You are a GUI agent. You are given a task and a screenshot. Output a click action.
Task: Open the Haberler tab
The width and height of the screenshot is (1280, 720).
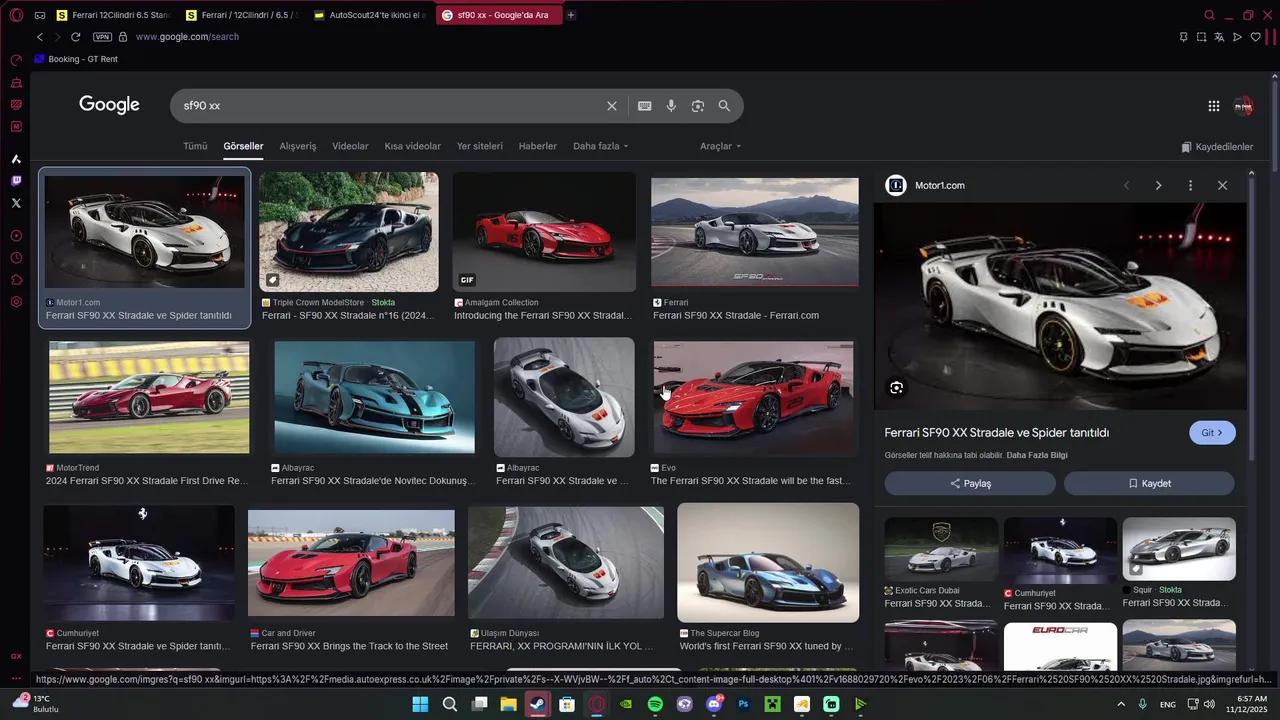(538, 146)
